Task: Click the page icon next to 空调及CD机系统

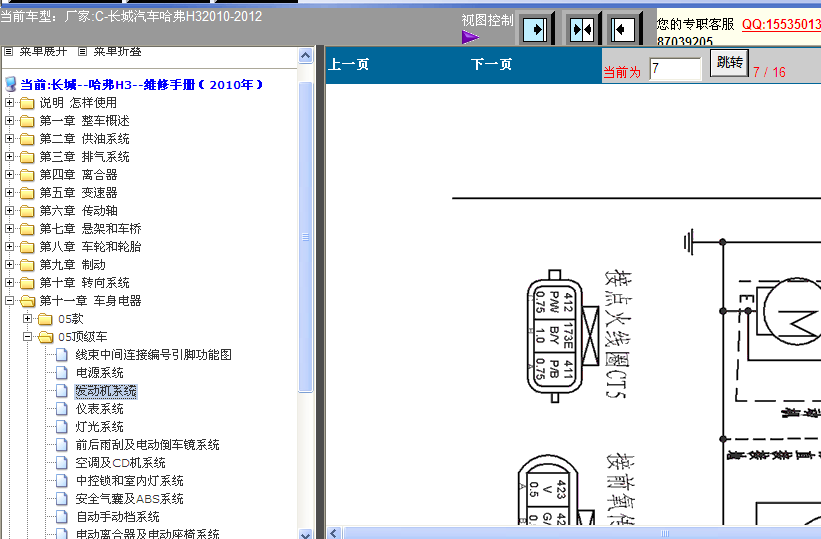Action: tap(62, 463)
